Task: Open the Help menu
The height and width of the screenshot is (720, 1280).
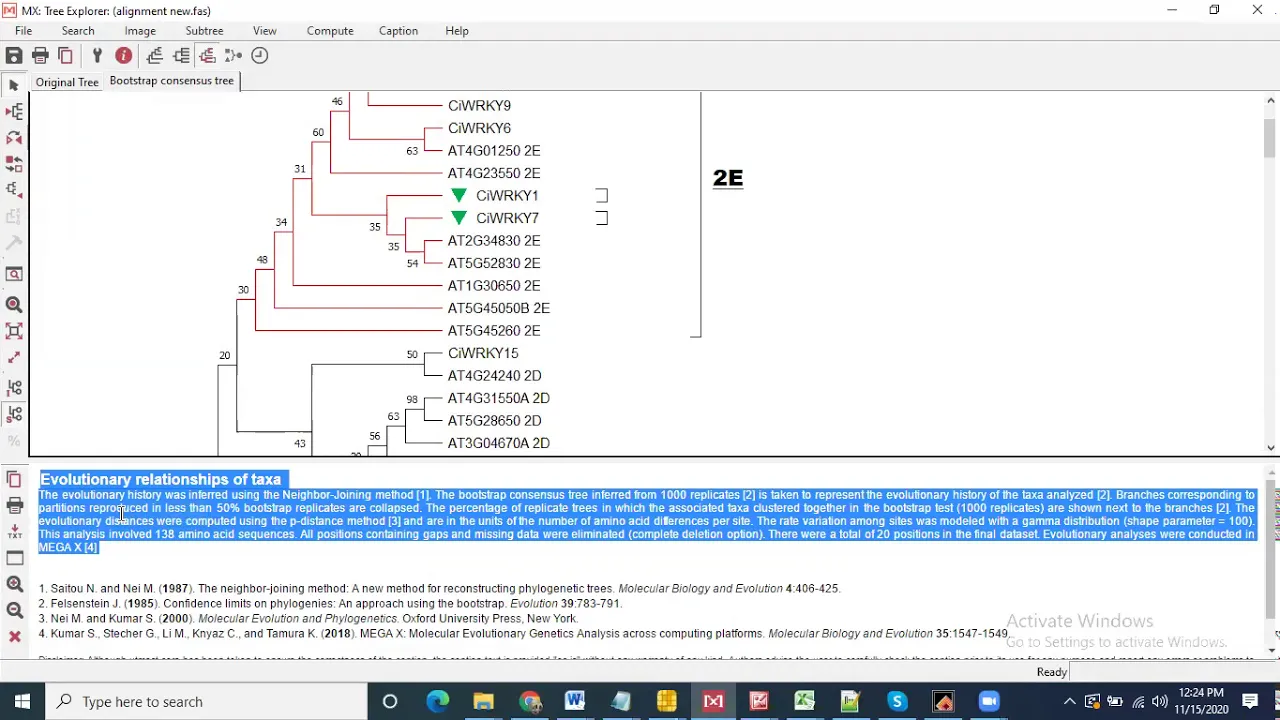Action: pos(457,31)
